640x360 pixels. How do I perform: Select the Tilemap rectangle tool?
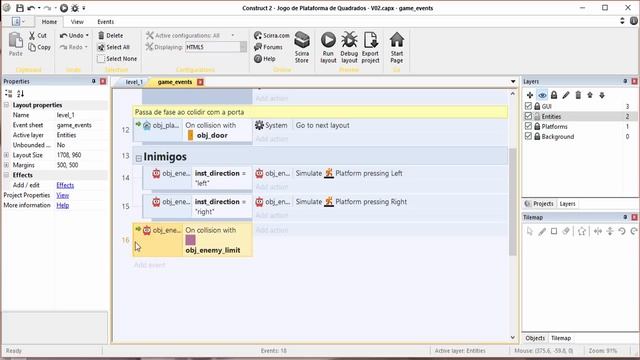tap(554, 231)
